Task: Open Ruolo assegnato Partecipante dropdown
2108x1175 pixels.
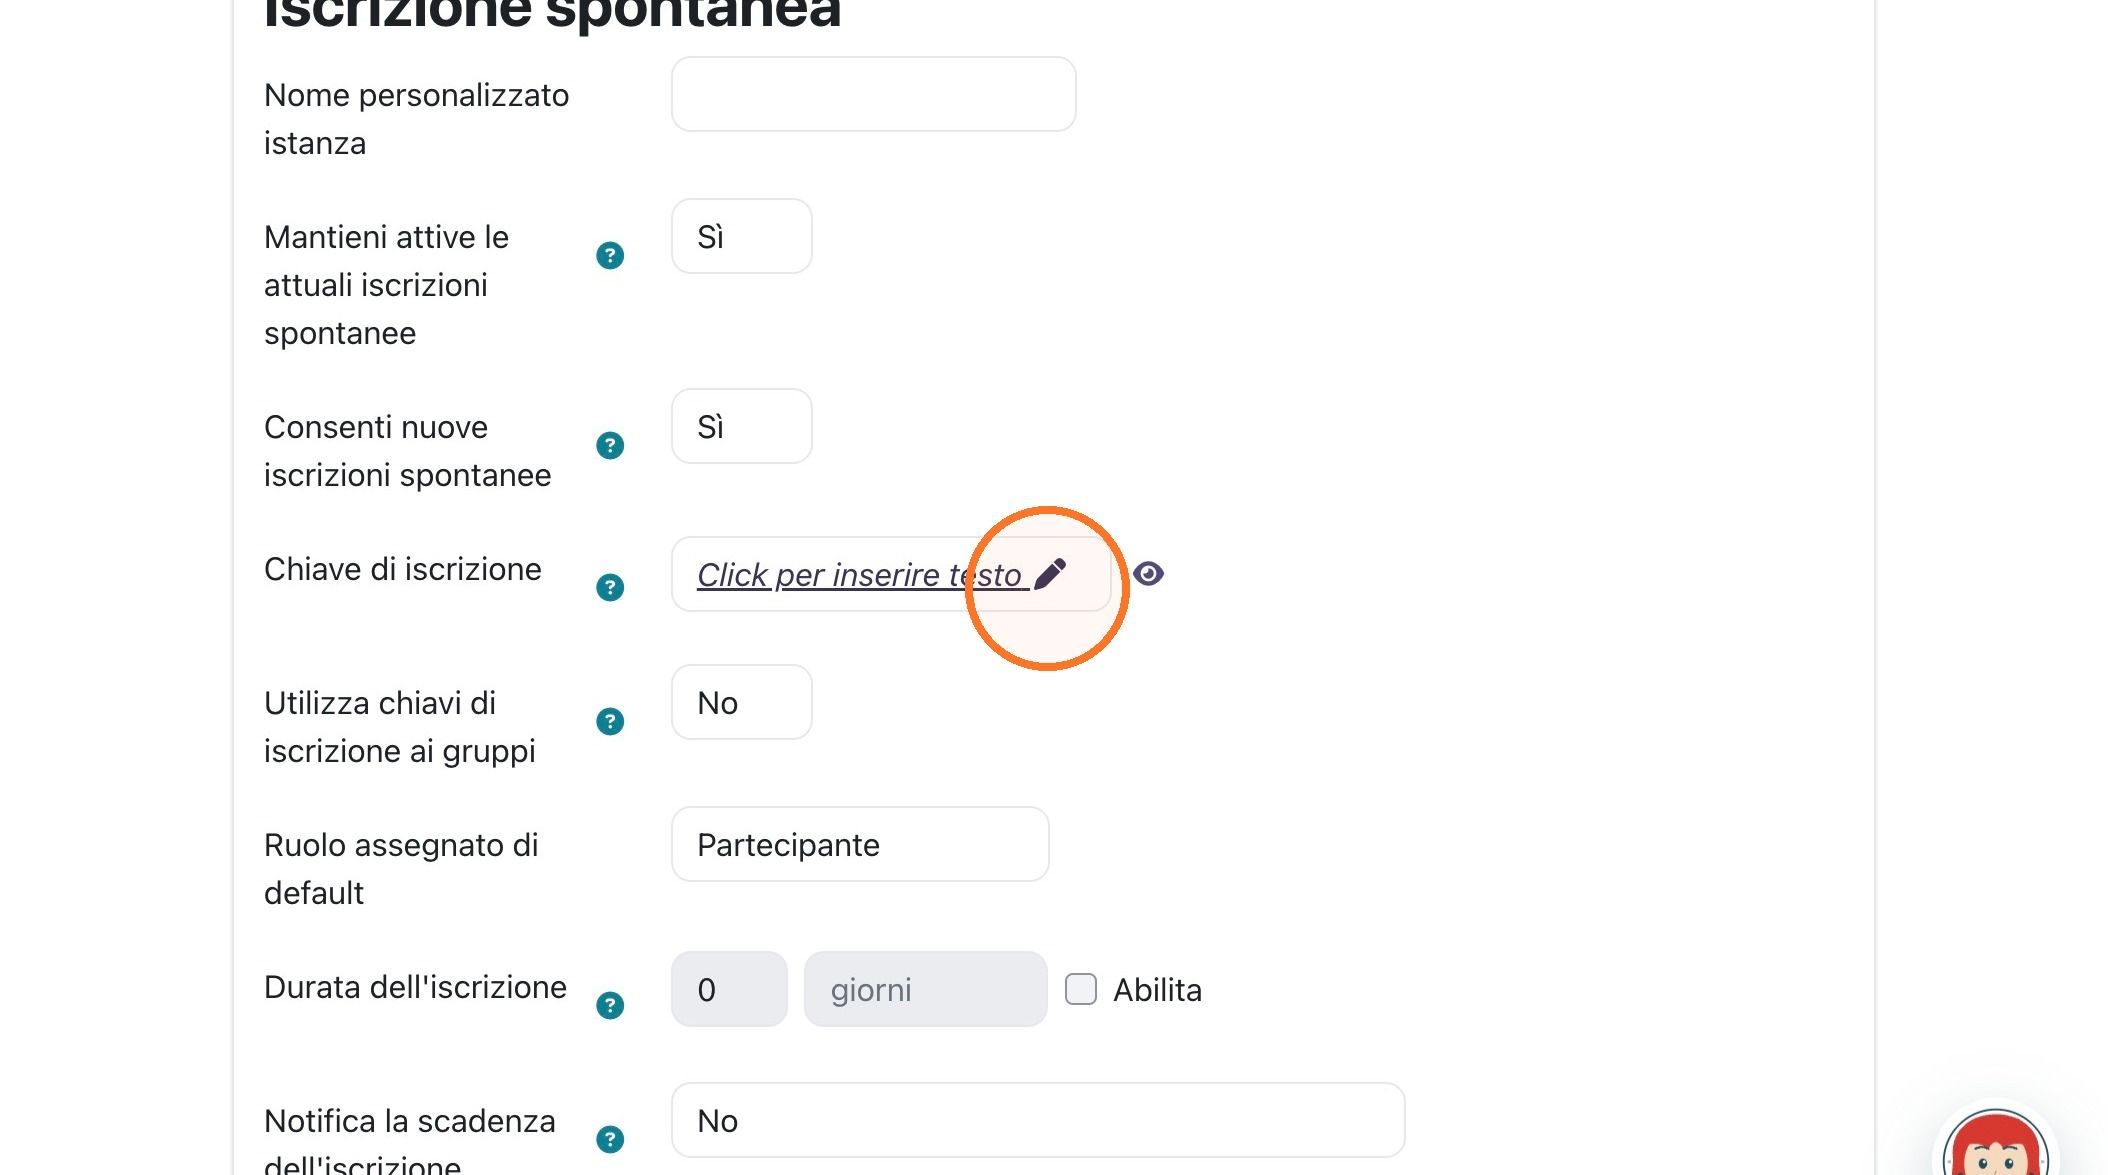Action: 860,844
